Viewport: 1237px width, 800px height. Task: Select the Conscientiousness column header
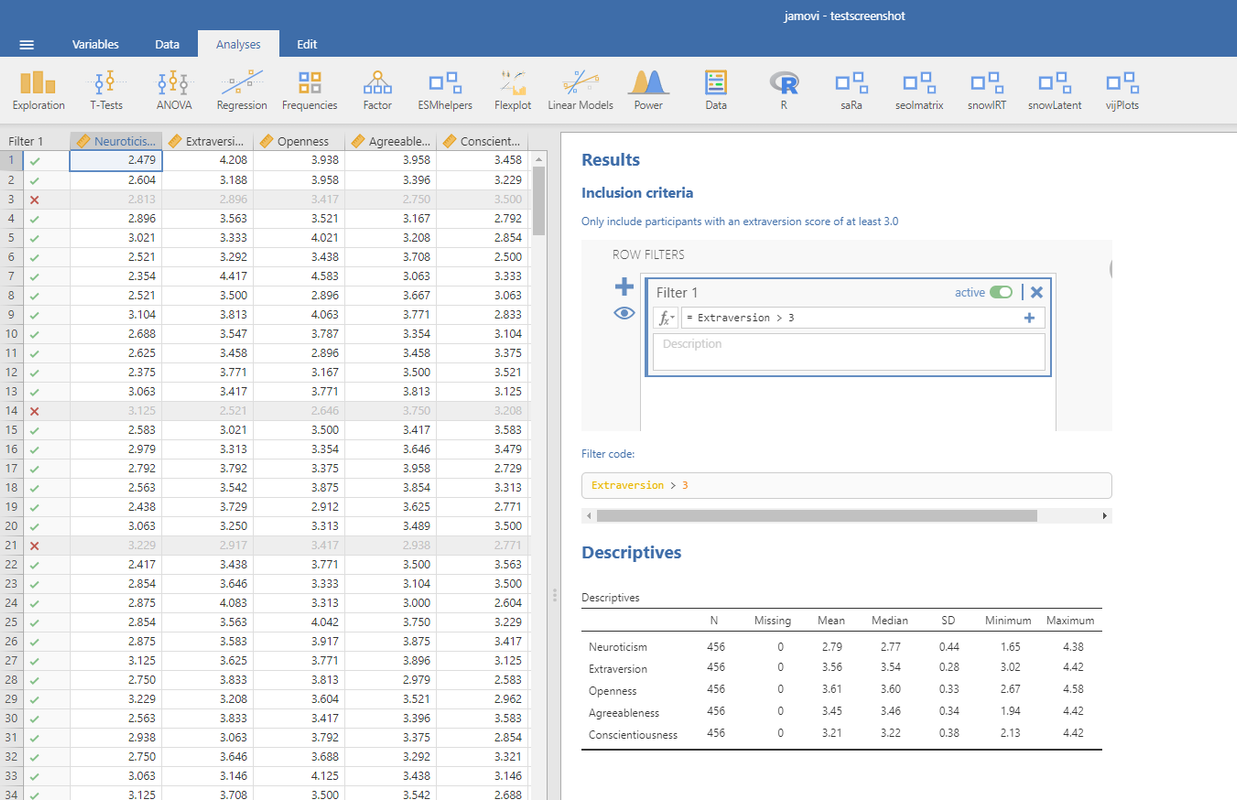pyautogui.click(x=482, y=141)
